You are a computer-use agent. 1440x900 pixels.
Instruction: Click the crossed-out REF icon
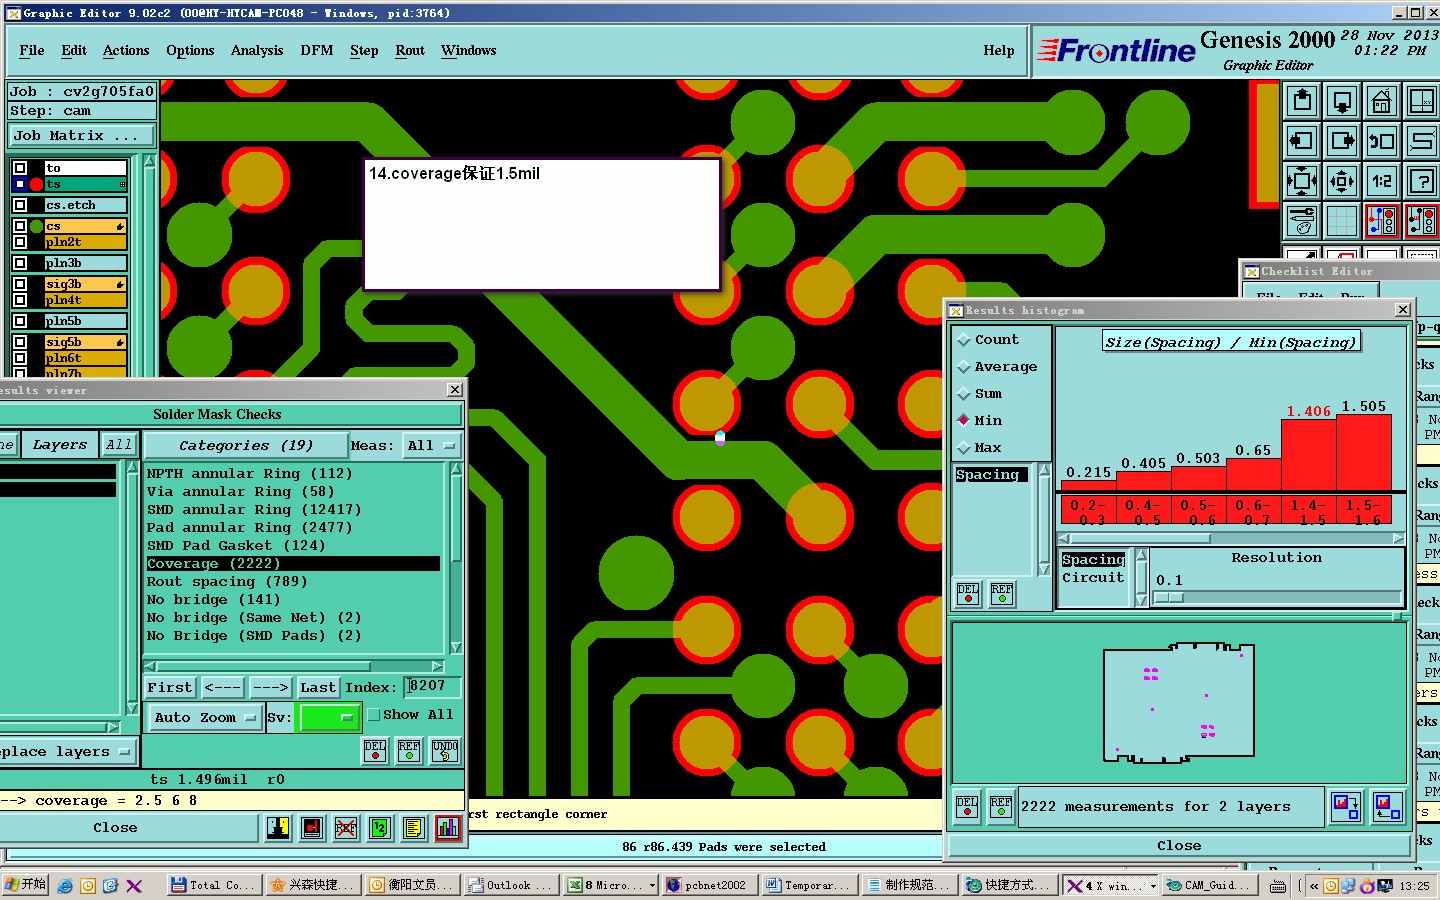[346, 828]
